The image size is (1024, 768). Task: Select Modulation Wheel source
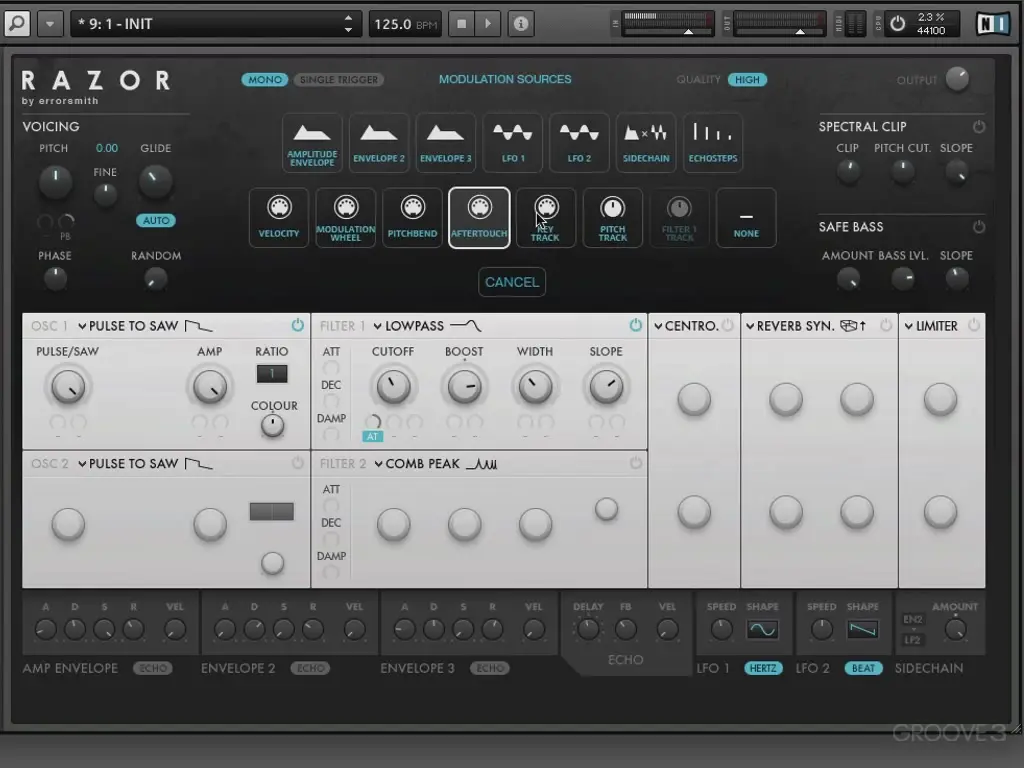[345, 217]
